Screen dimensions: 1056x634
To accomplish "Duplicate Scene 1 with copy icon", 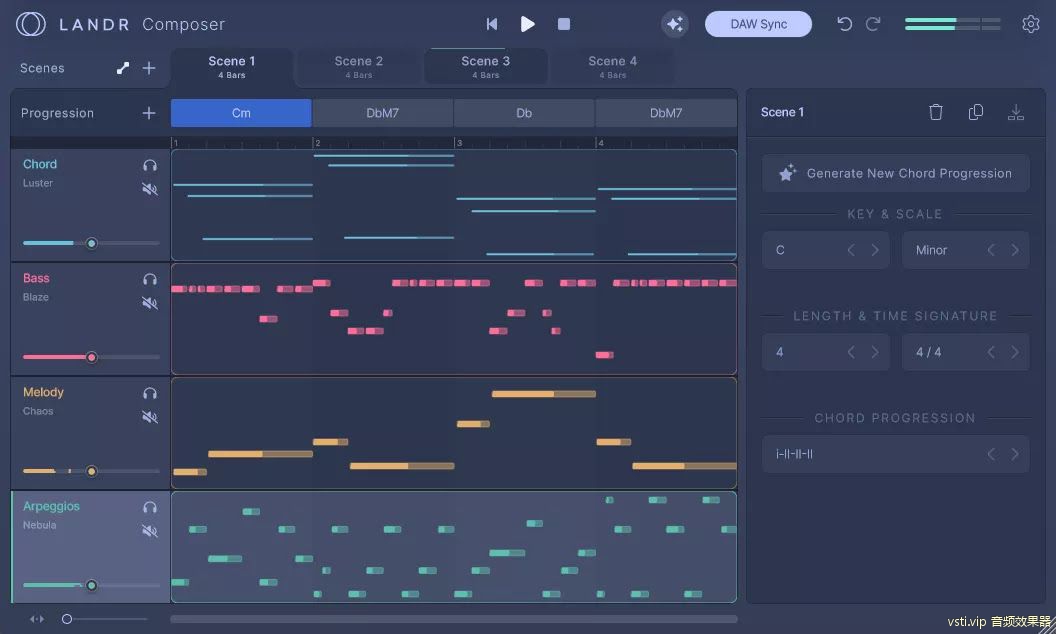I will (x=975, y=112).
